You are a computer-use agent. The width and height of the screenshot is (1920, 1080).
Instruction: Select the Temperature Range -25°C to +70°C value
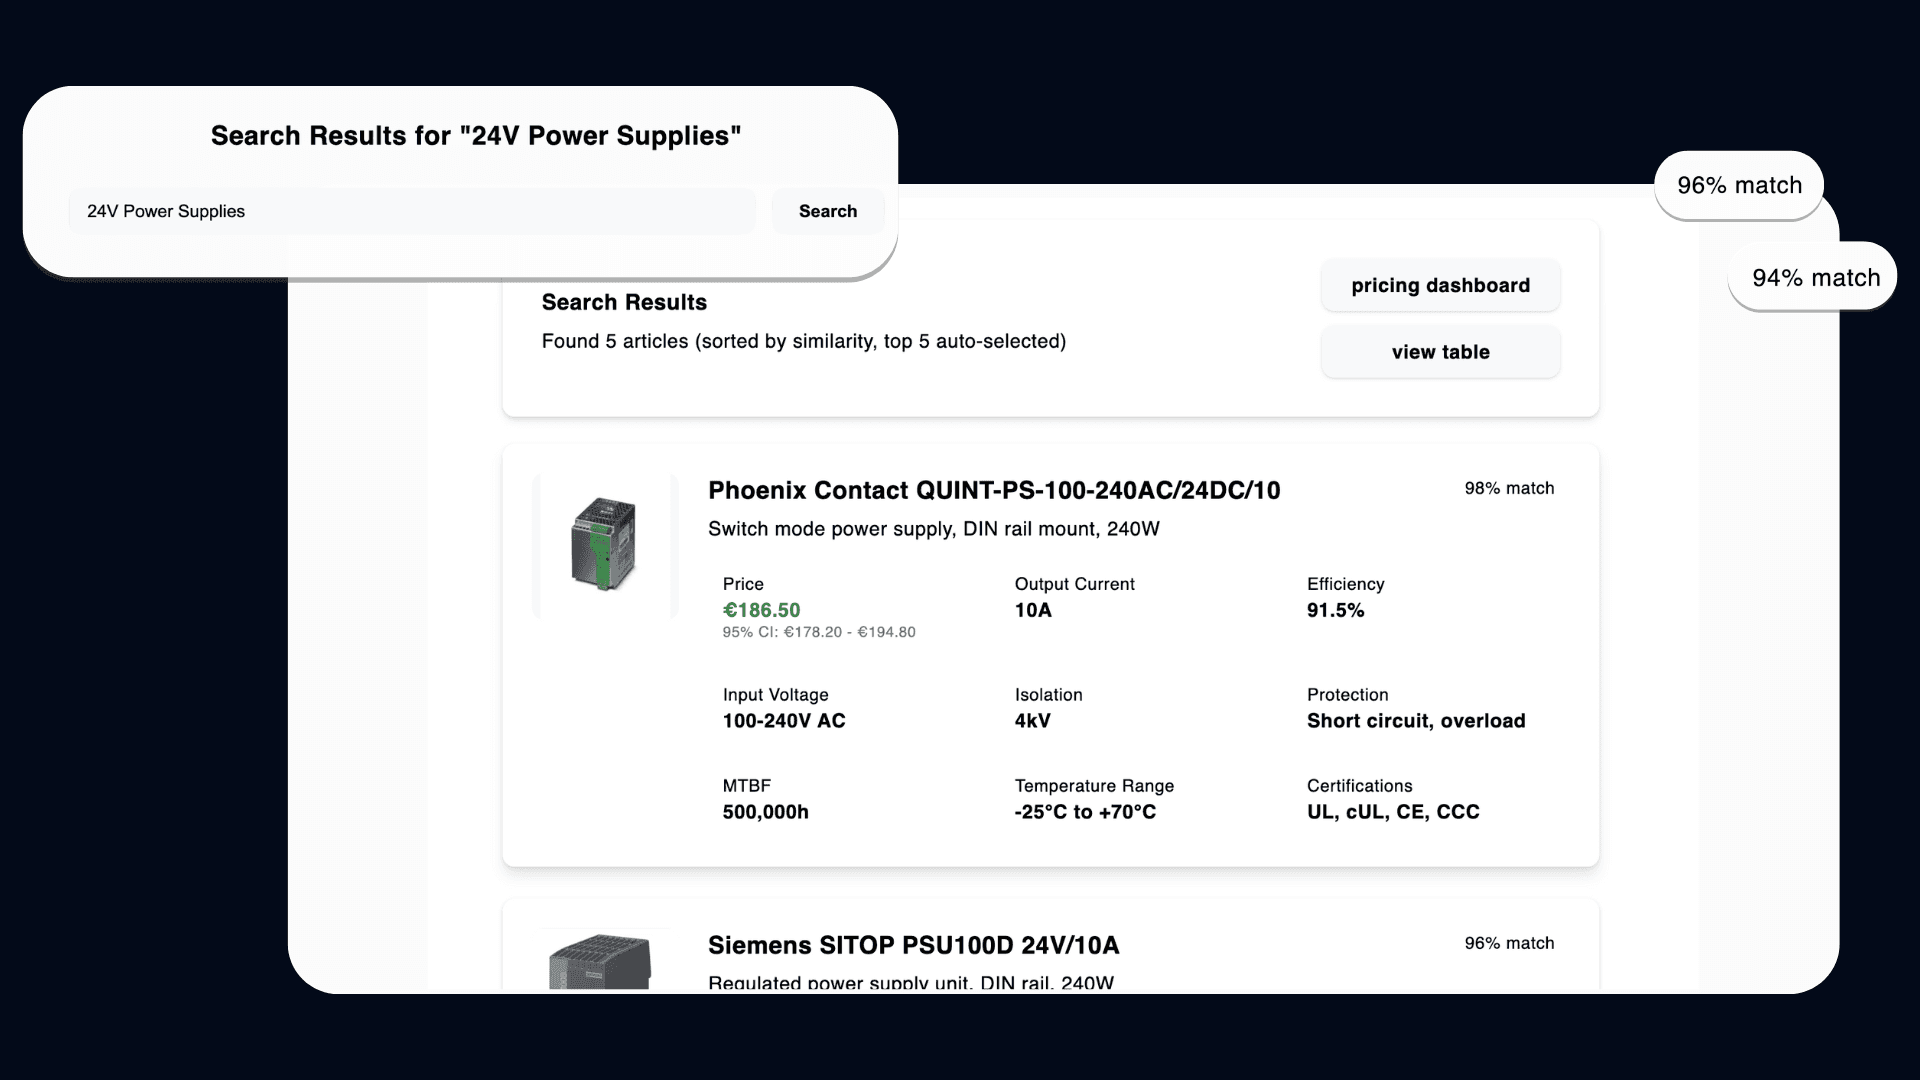tap(1084, 812)
